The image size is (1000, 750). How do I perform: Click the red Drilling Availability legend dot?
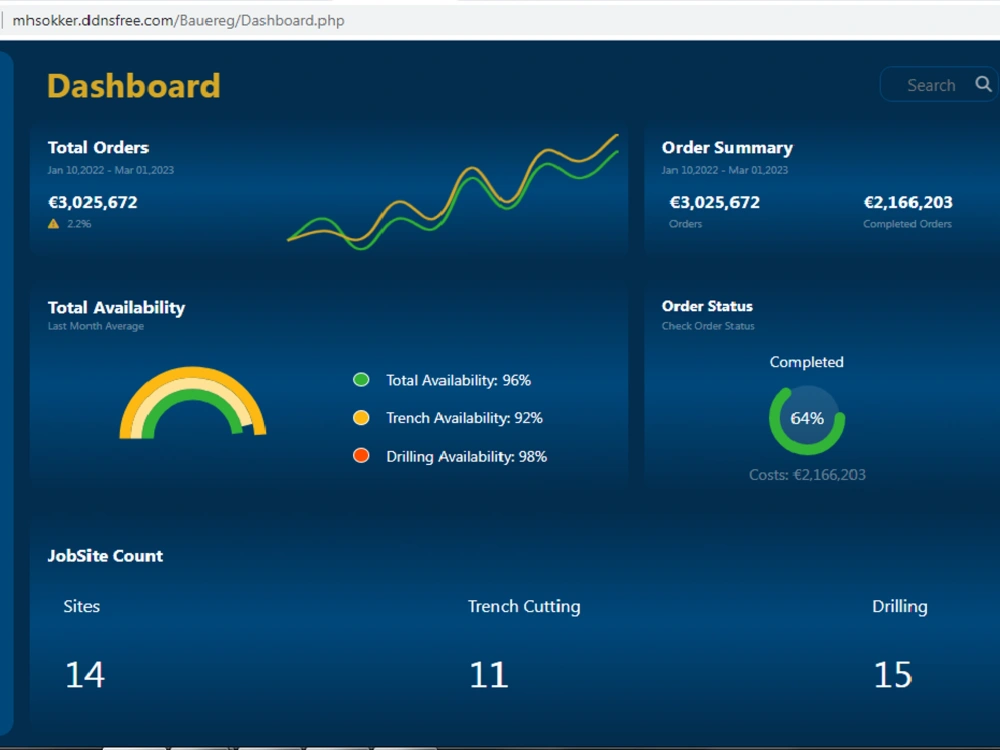(361, 456)
